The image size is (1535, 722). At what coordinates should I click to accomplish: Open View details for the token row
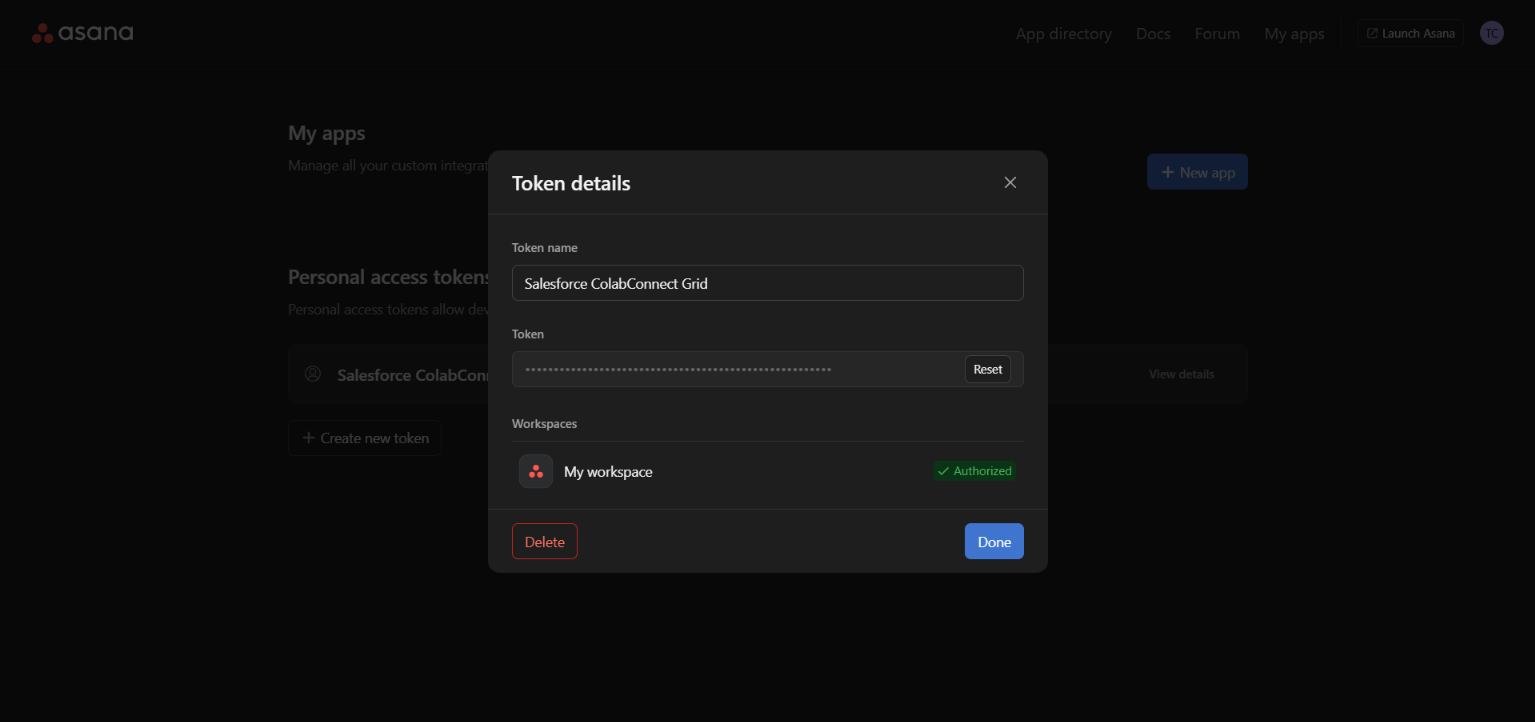[1181, 374]
